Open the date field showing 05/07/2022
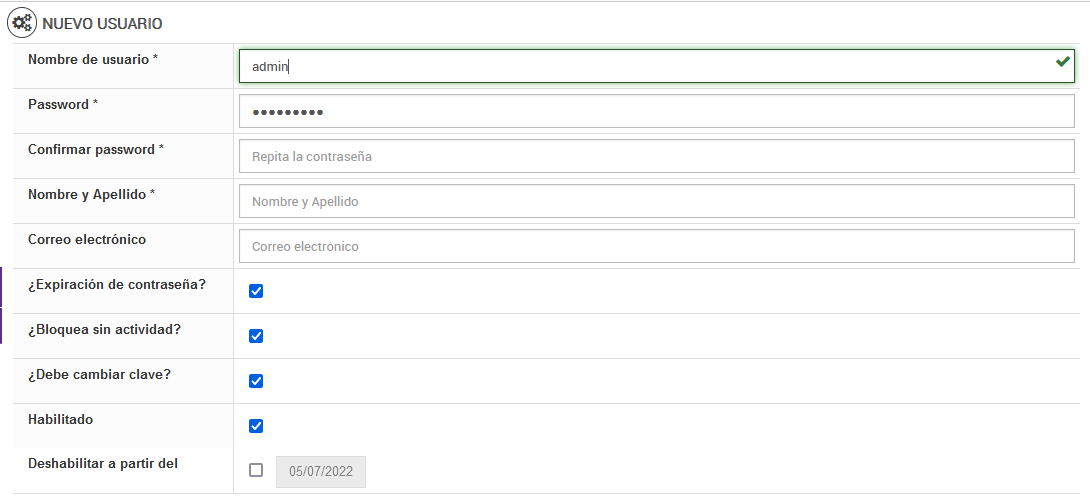The image size is (1090, 496). (321, 471)
